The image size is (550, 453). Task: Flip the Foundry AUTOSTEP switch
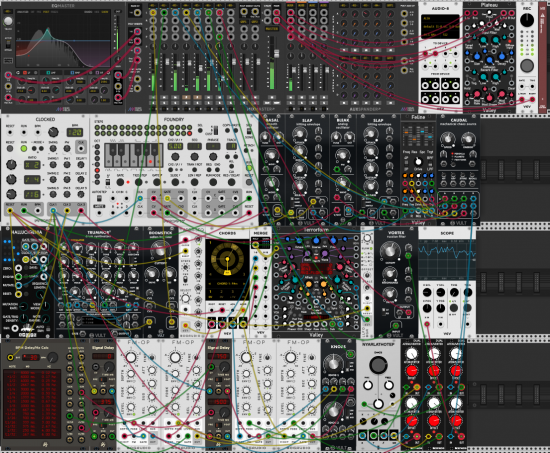click(99, 198)
